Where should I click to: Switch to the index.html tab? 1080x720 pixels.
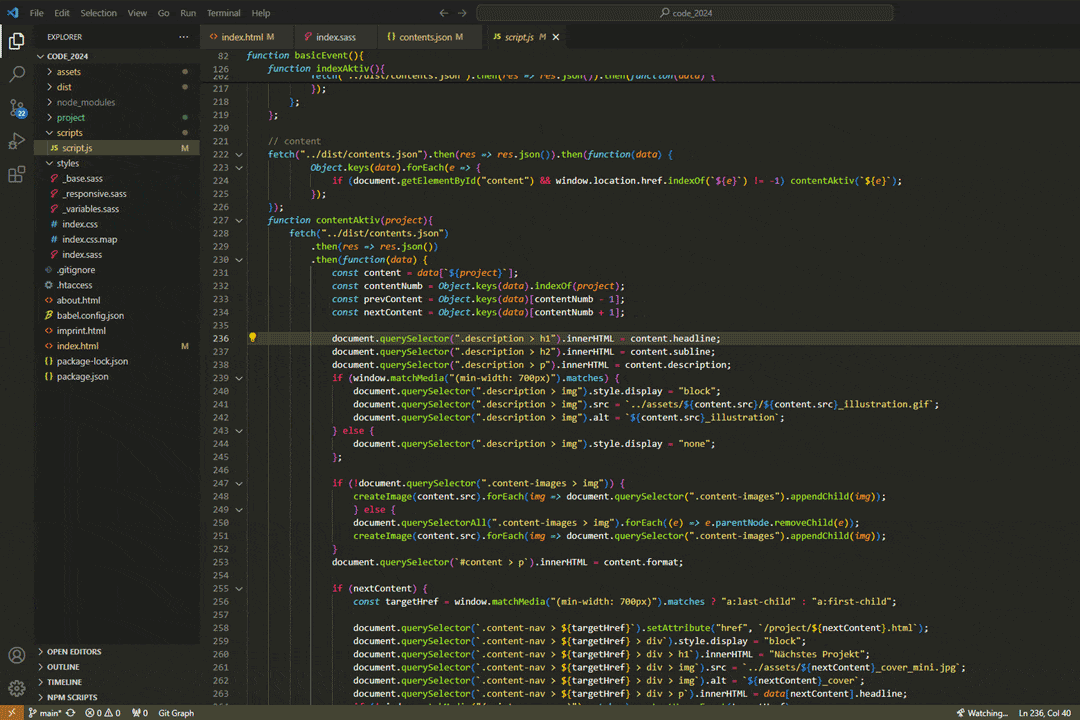pyautogui.click(x=247, y=37)
